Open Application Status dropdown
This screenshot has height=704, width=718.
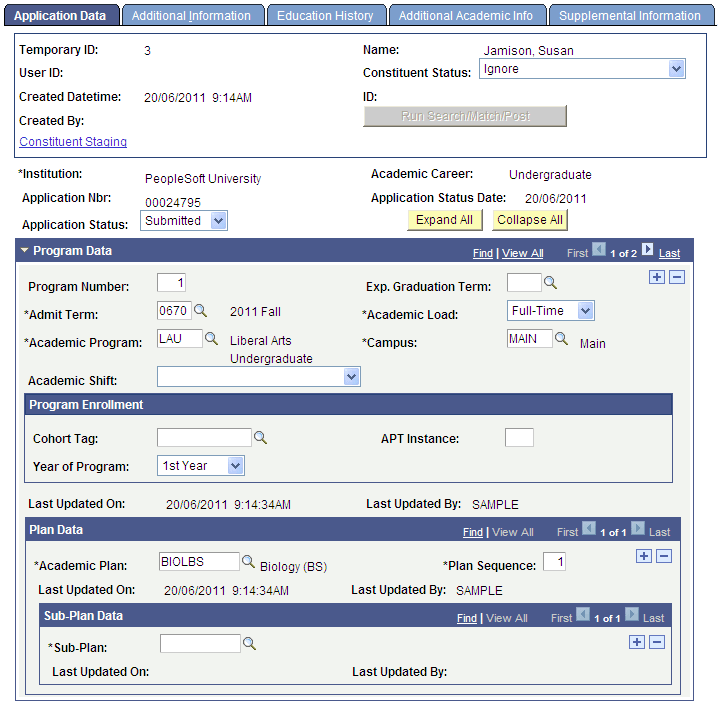click(x=218, y=221)
